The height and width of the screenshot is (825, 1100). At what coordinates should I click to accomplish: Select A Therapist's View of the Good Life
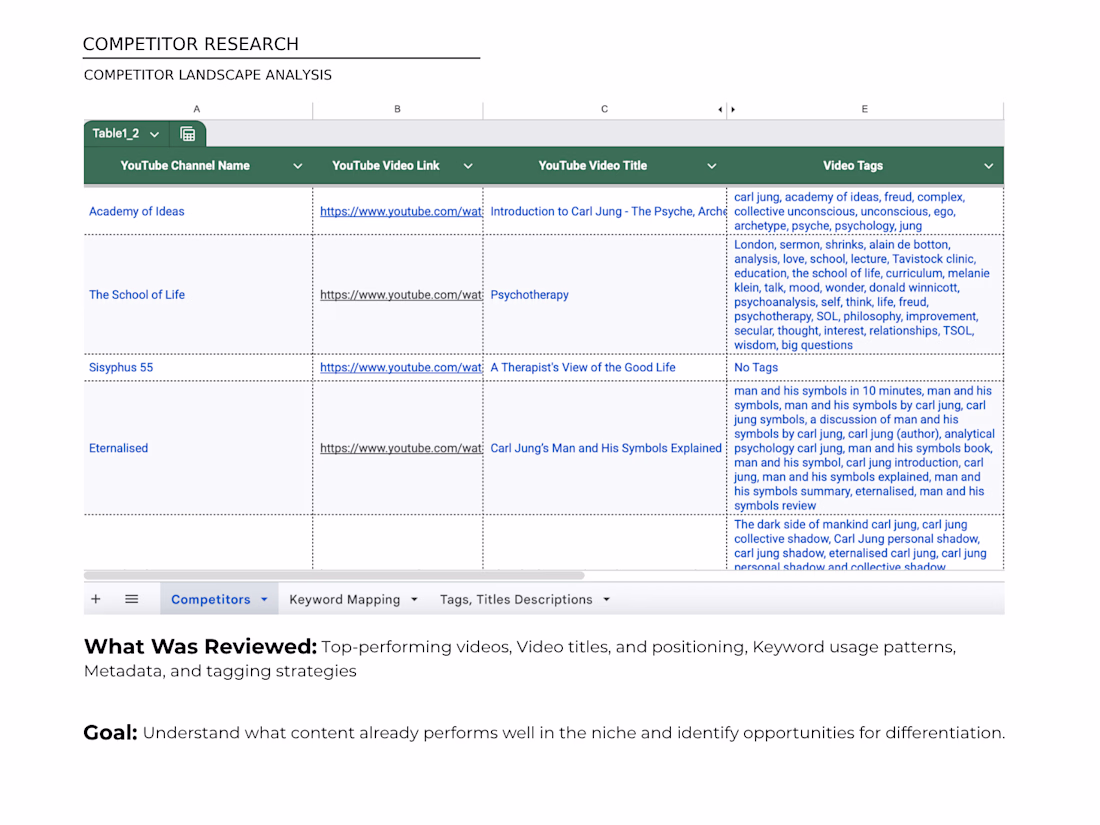pyautogui.click(x=605, y=368)
